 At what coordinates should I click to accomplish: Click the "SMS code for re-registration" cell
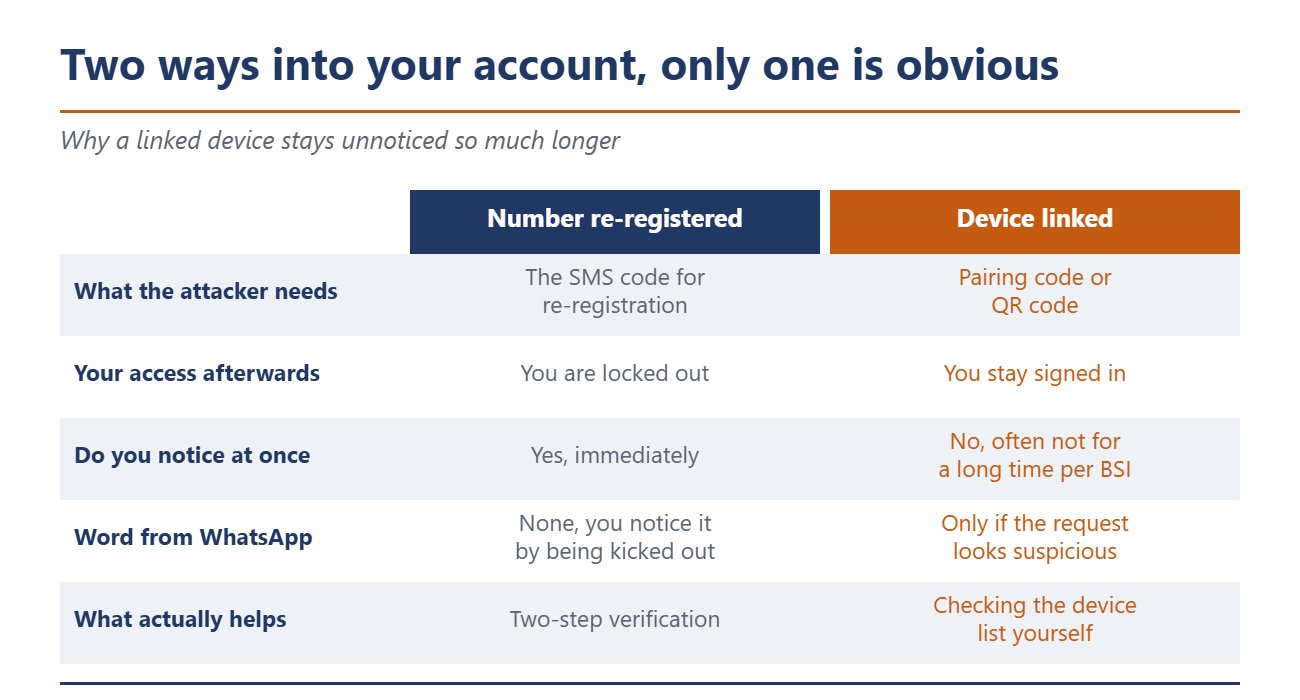(x=615, y=292)
